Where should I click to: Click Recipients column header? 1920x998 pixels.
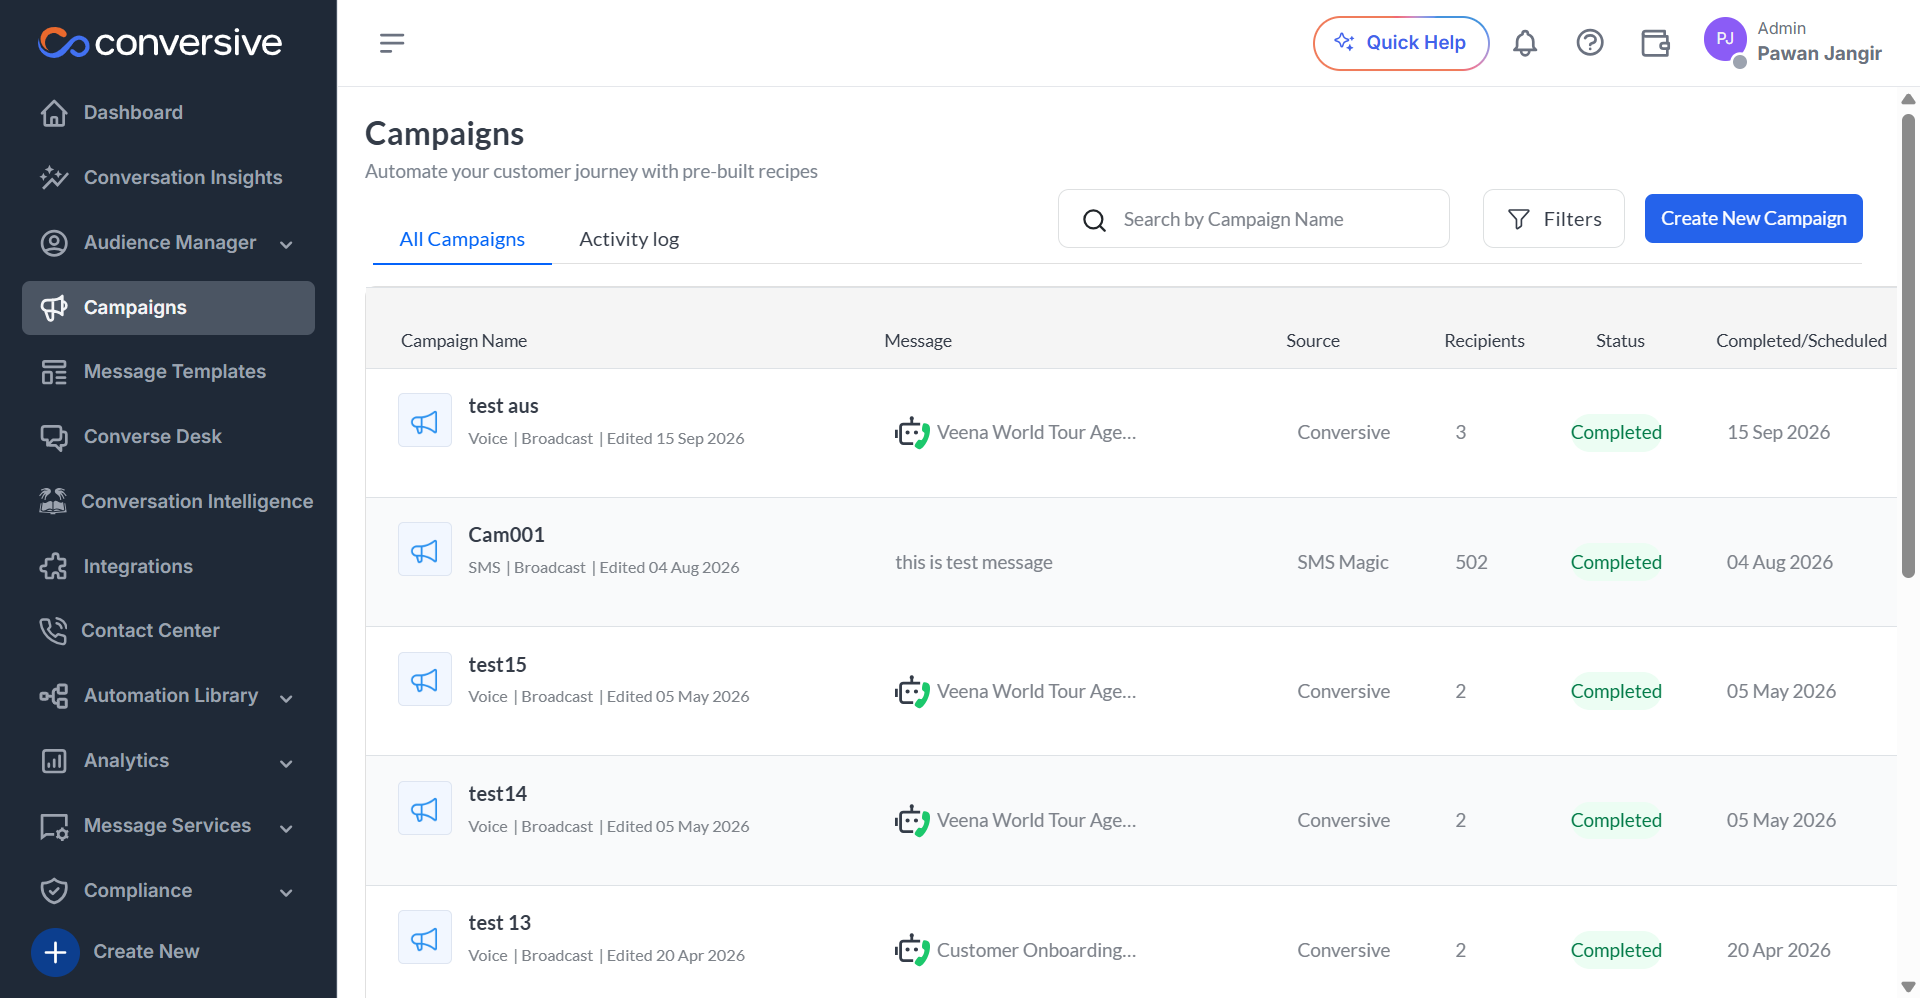pyautogui.click(x=1484, y=341)
